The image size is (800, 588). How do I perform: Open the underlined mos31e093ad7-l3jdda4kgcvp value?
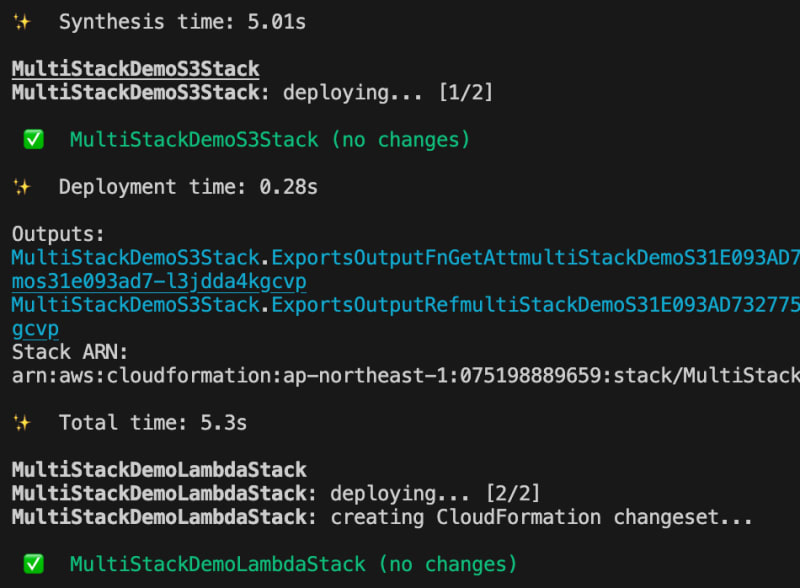(x=159, y=282)
